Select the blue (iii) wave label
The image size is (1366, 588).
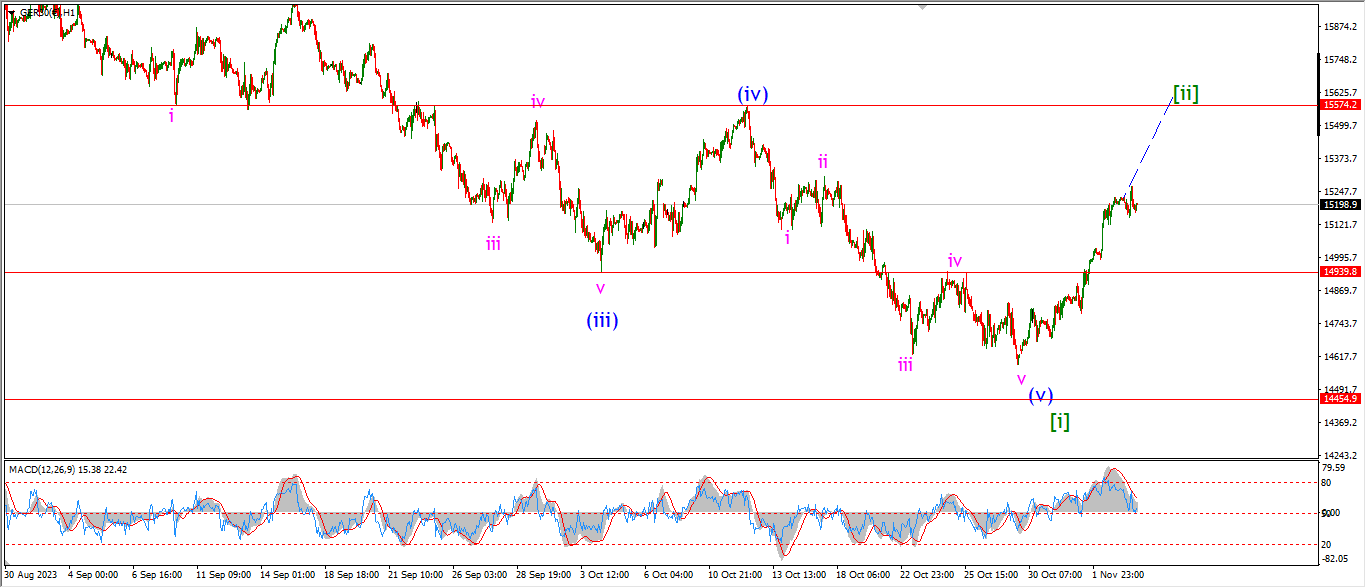pos(601,320)
